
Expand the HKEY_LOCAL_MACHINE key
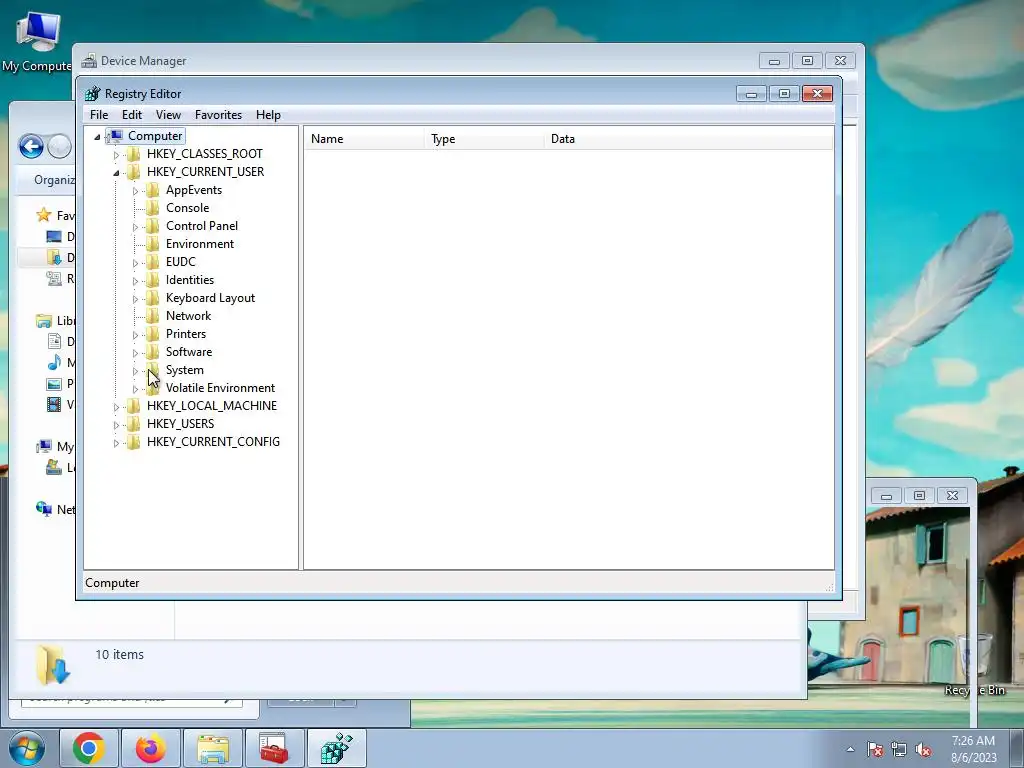(x=116, y=406)
